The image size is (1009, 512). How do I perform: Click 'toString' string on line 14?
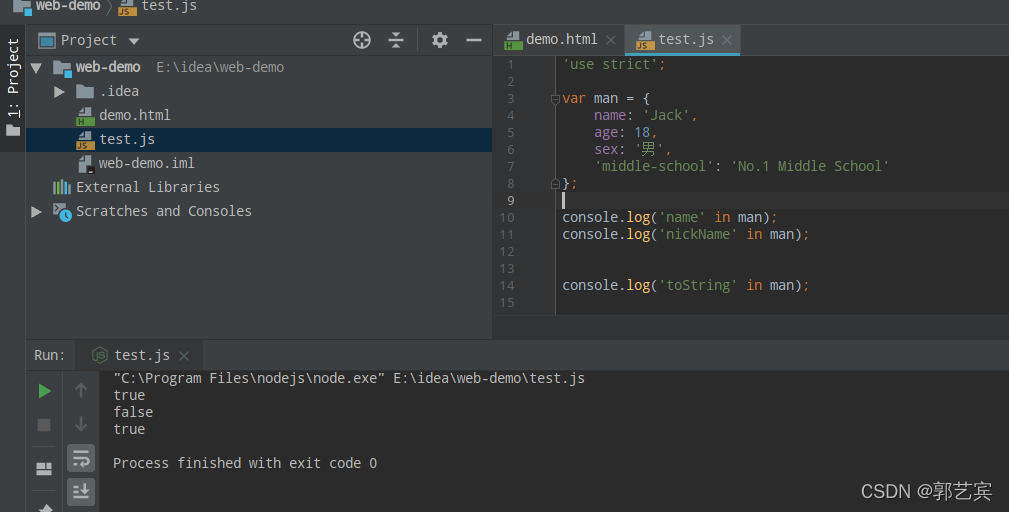(x=698, y=285)
